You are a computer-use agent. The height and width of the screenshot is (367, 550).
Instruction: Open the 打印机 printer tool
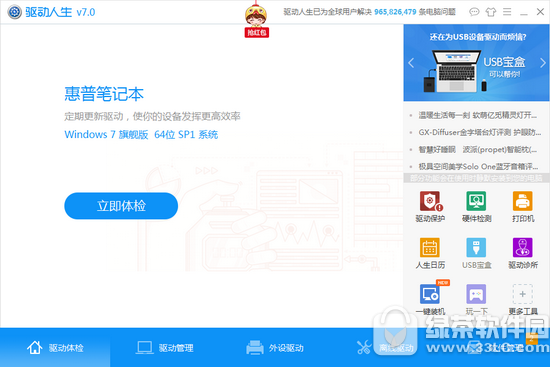[x=523, y=207]
